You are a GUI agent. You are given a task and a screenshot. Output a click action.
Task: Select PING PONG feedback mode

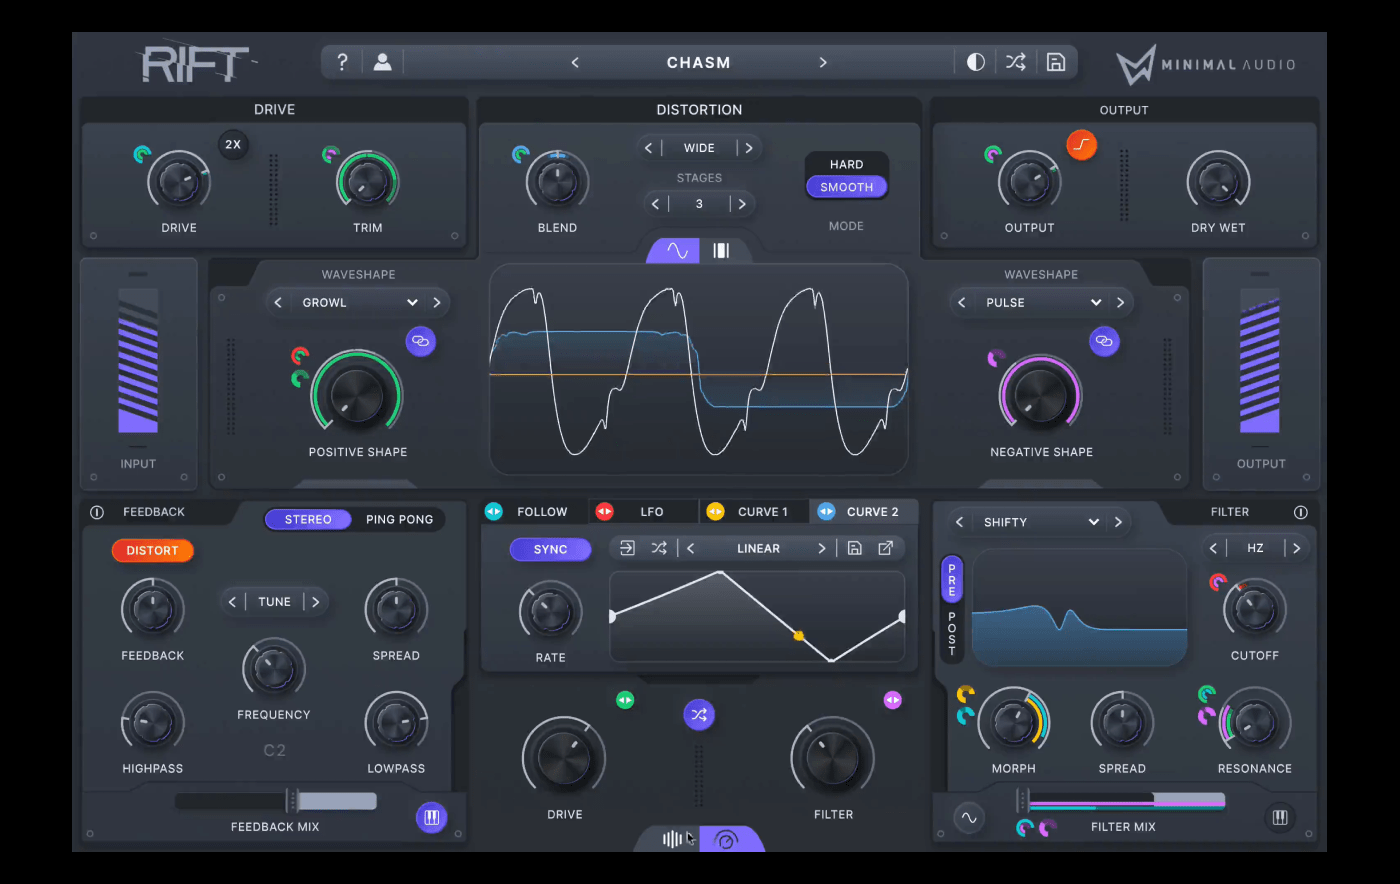pyautogui.click(x=399, y=519)
